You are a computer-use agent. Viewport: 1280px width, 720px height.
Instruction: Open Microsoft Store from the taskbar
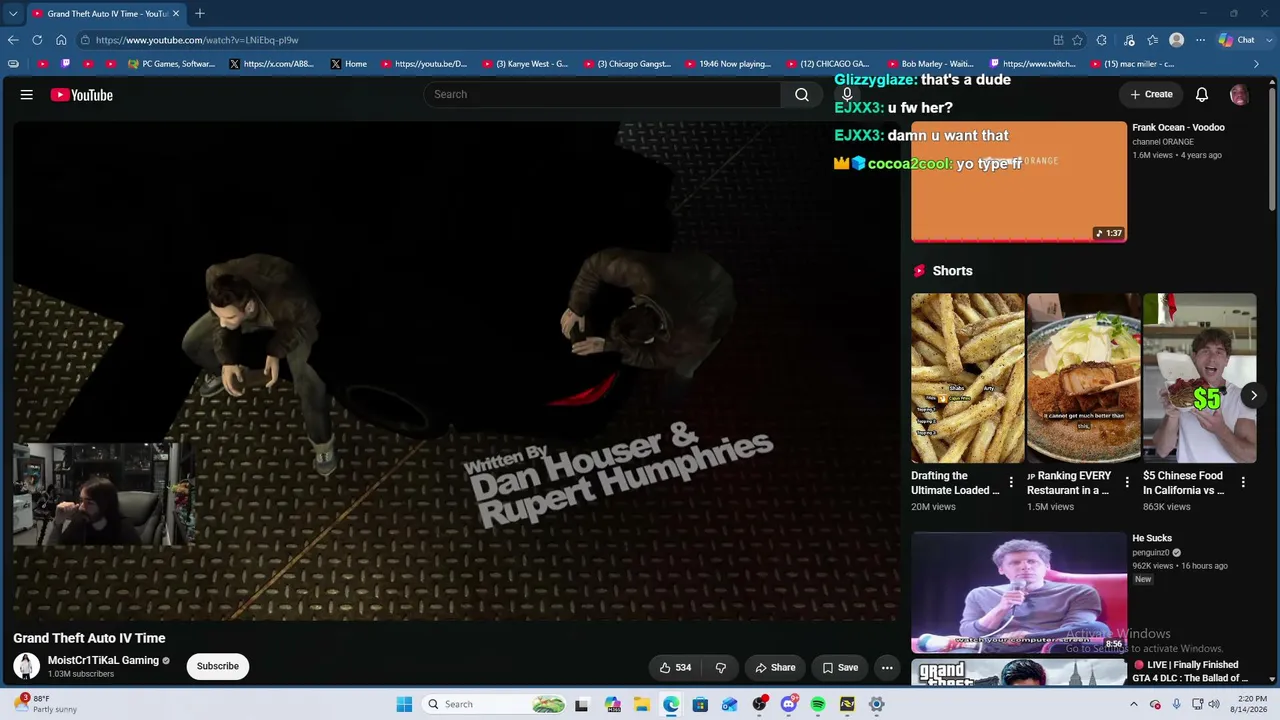click(700, 704)
